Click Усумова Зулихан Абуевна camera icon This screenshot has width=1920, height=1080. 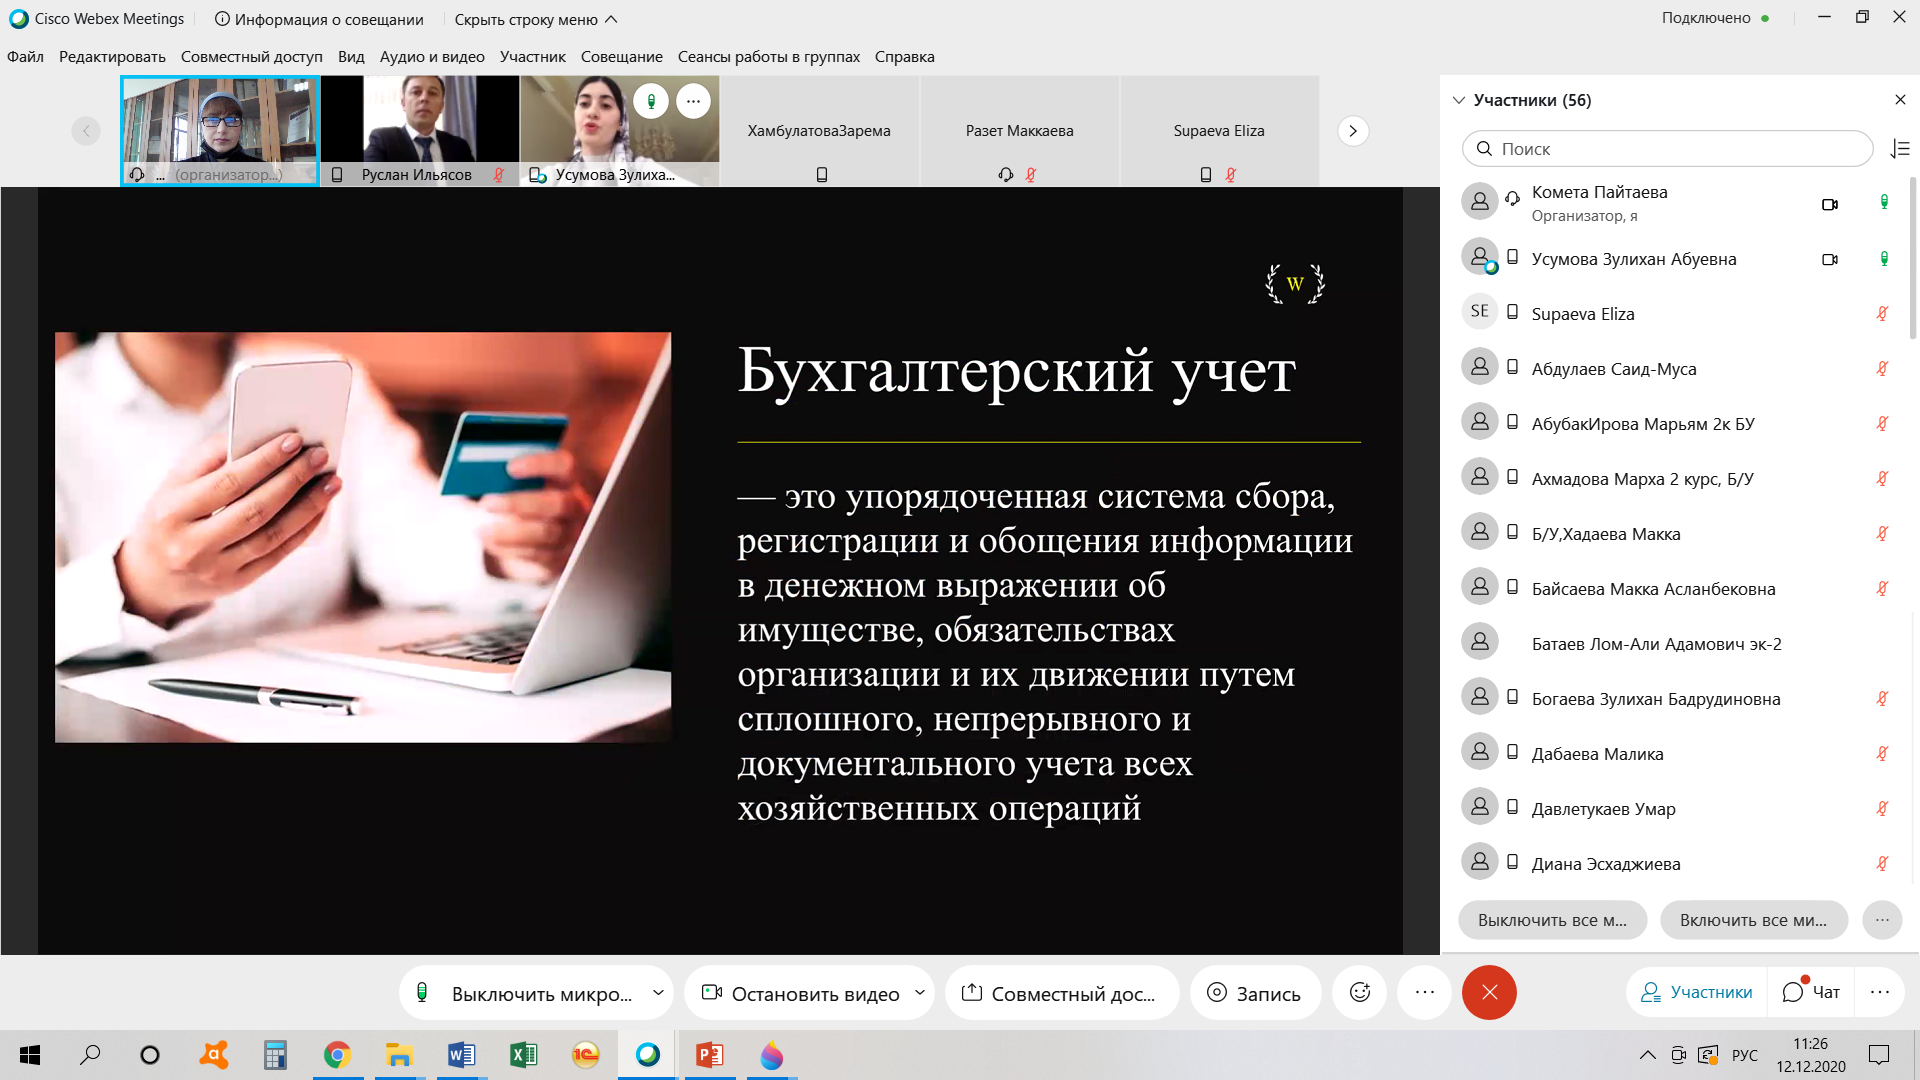pyautogui.click(x=1830, y=259)
